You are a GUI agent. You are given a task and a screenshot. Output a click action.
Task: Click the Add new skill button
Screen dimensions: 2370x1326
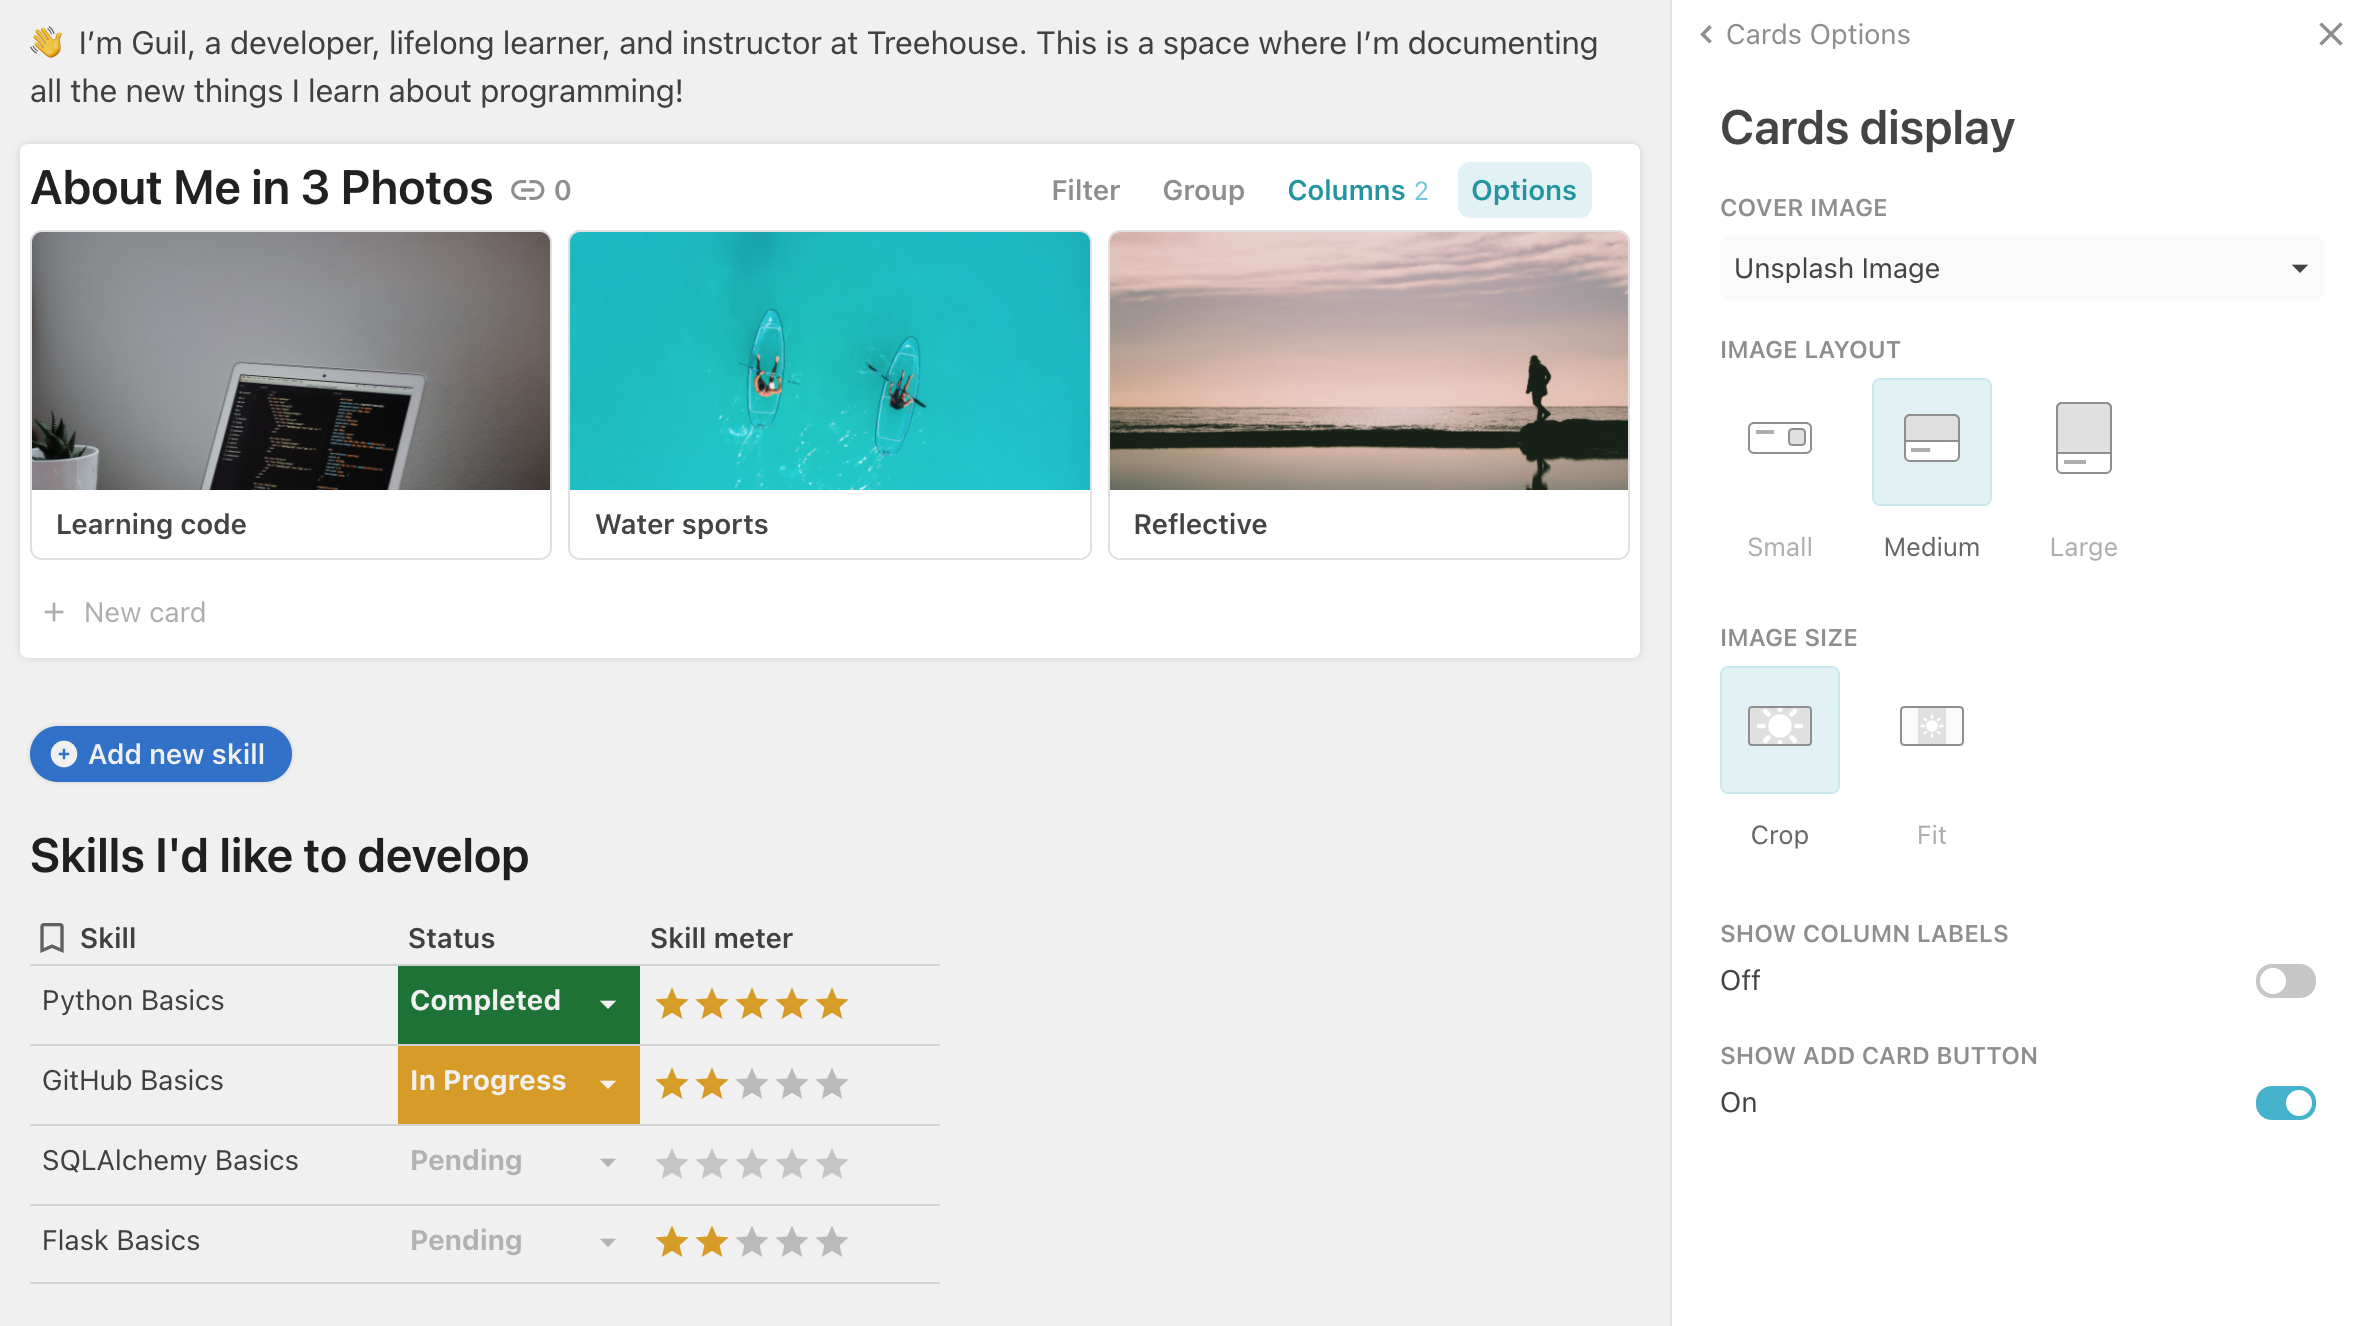pos(160,753)
